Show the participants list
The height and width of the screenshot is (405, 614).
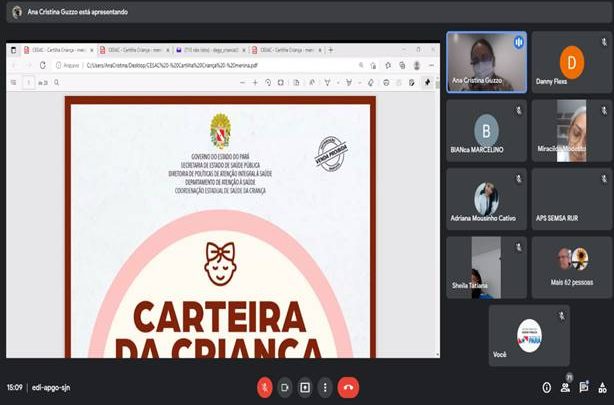tap(565, 388)
